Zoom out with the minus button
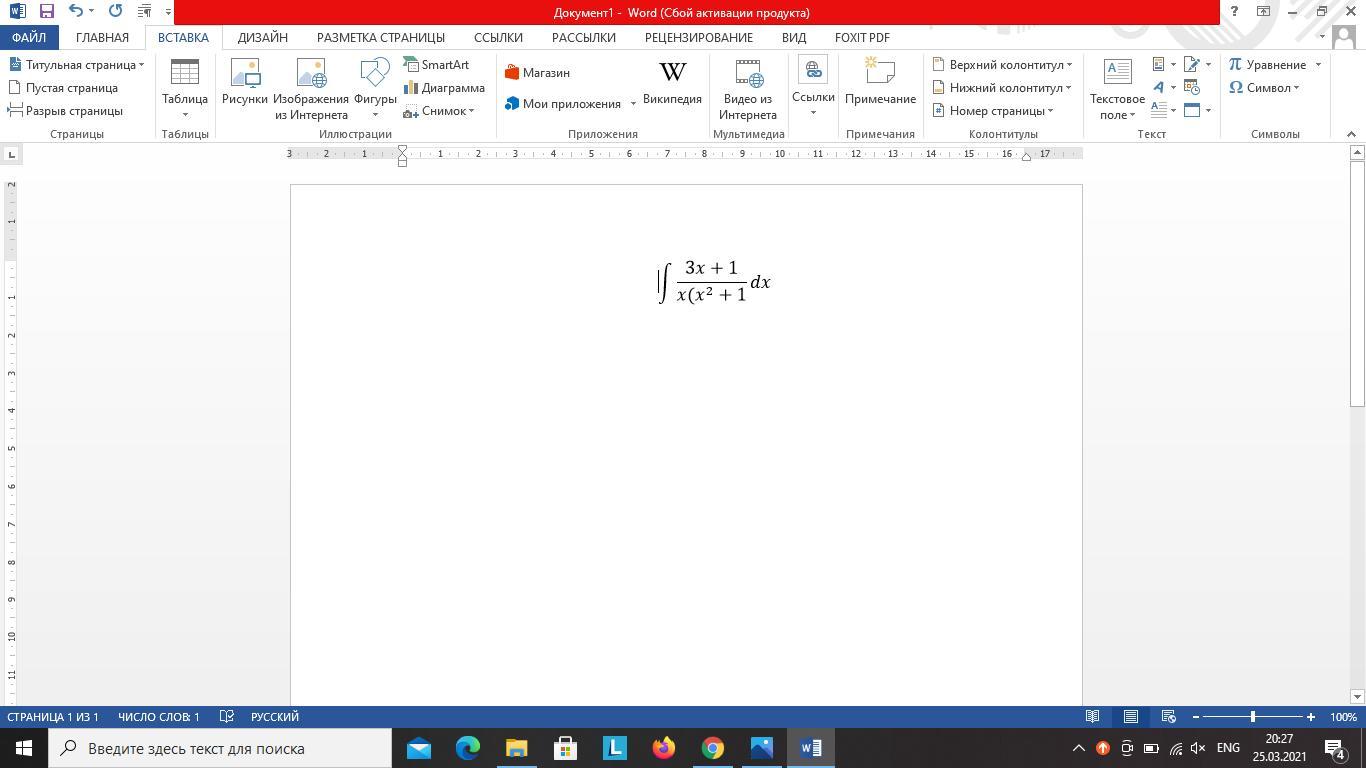The height and width of the screenshot is (768, 1366). 1196,717
